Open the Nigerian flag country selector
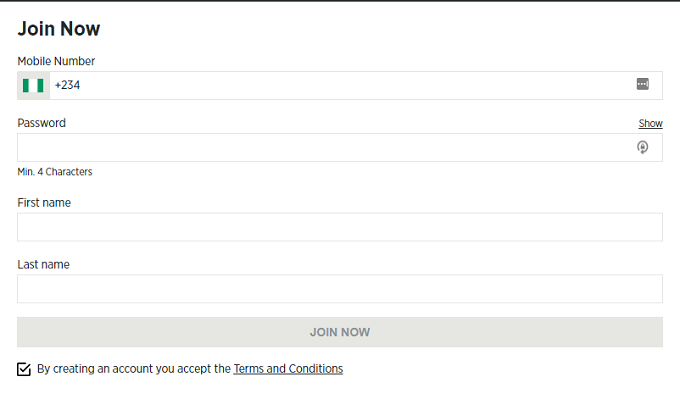This screenshot has height=410, width=680. click(34, 86)
